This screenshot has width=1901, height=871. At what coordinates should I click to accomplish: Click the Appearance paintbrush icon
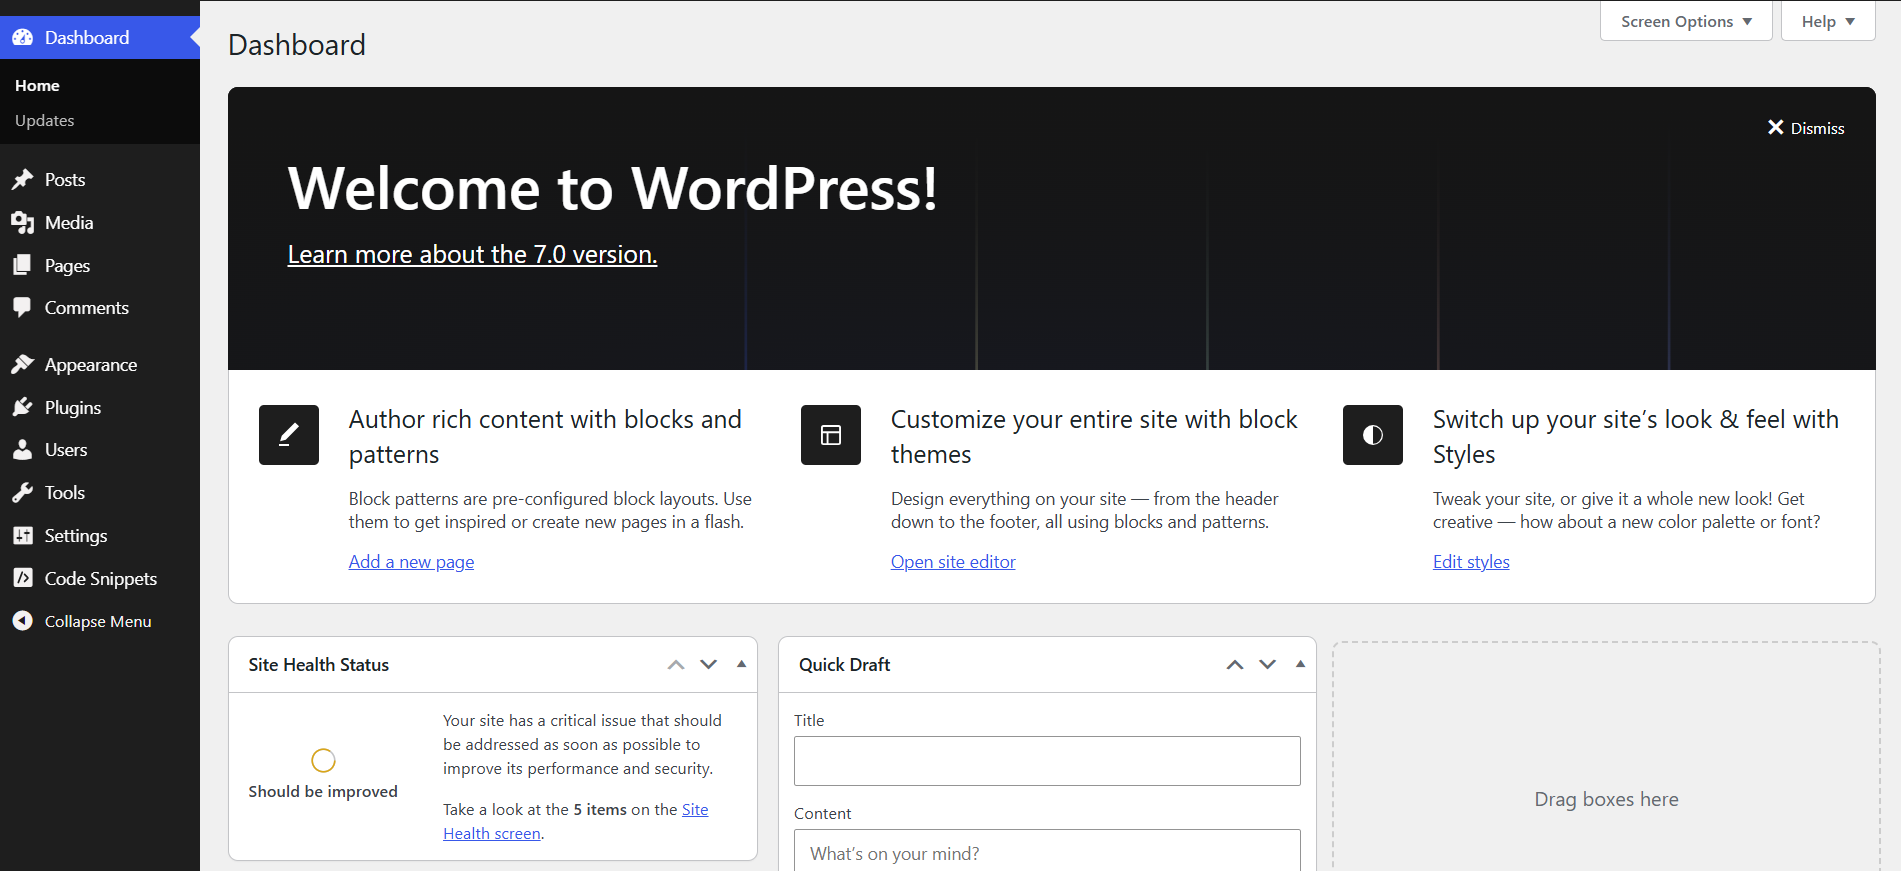point(23,365)
